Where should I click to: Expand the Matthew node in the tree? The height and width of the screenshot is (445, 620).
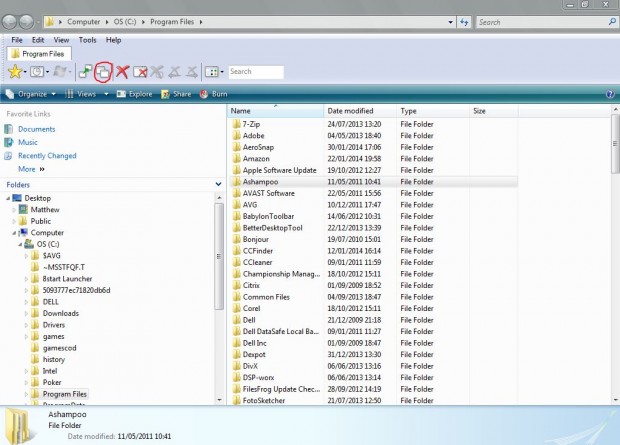[14, 210]
